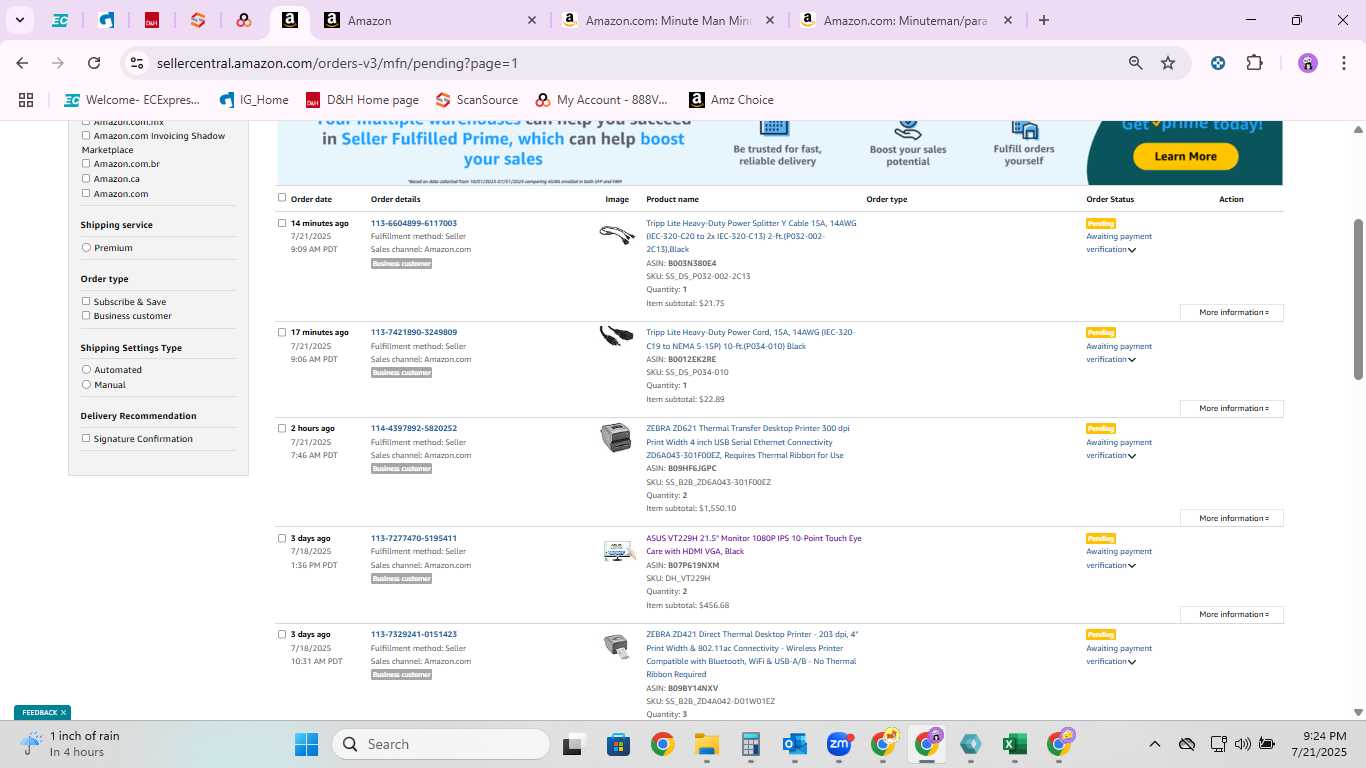Open the ZEBRA ZD421 printer product link

click(752, 654)
